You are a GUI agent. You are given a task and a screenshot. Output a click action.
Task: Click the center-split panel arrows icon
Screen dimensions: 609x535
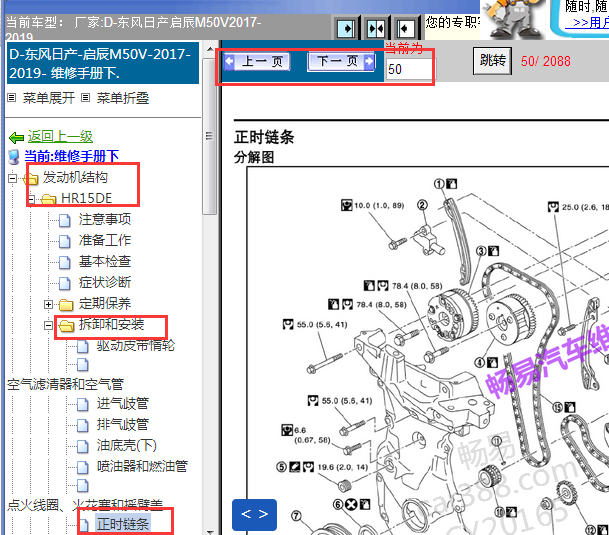click(376, 28)
